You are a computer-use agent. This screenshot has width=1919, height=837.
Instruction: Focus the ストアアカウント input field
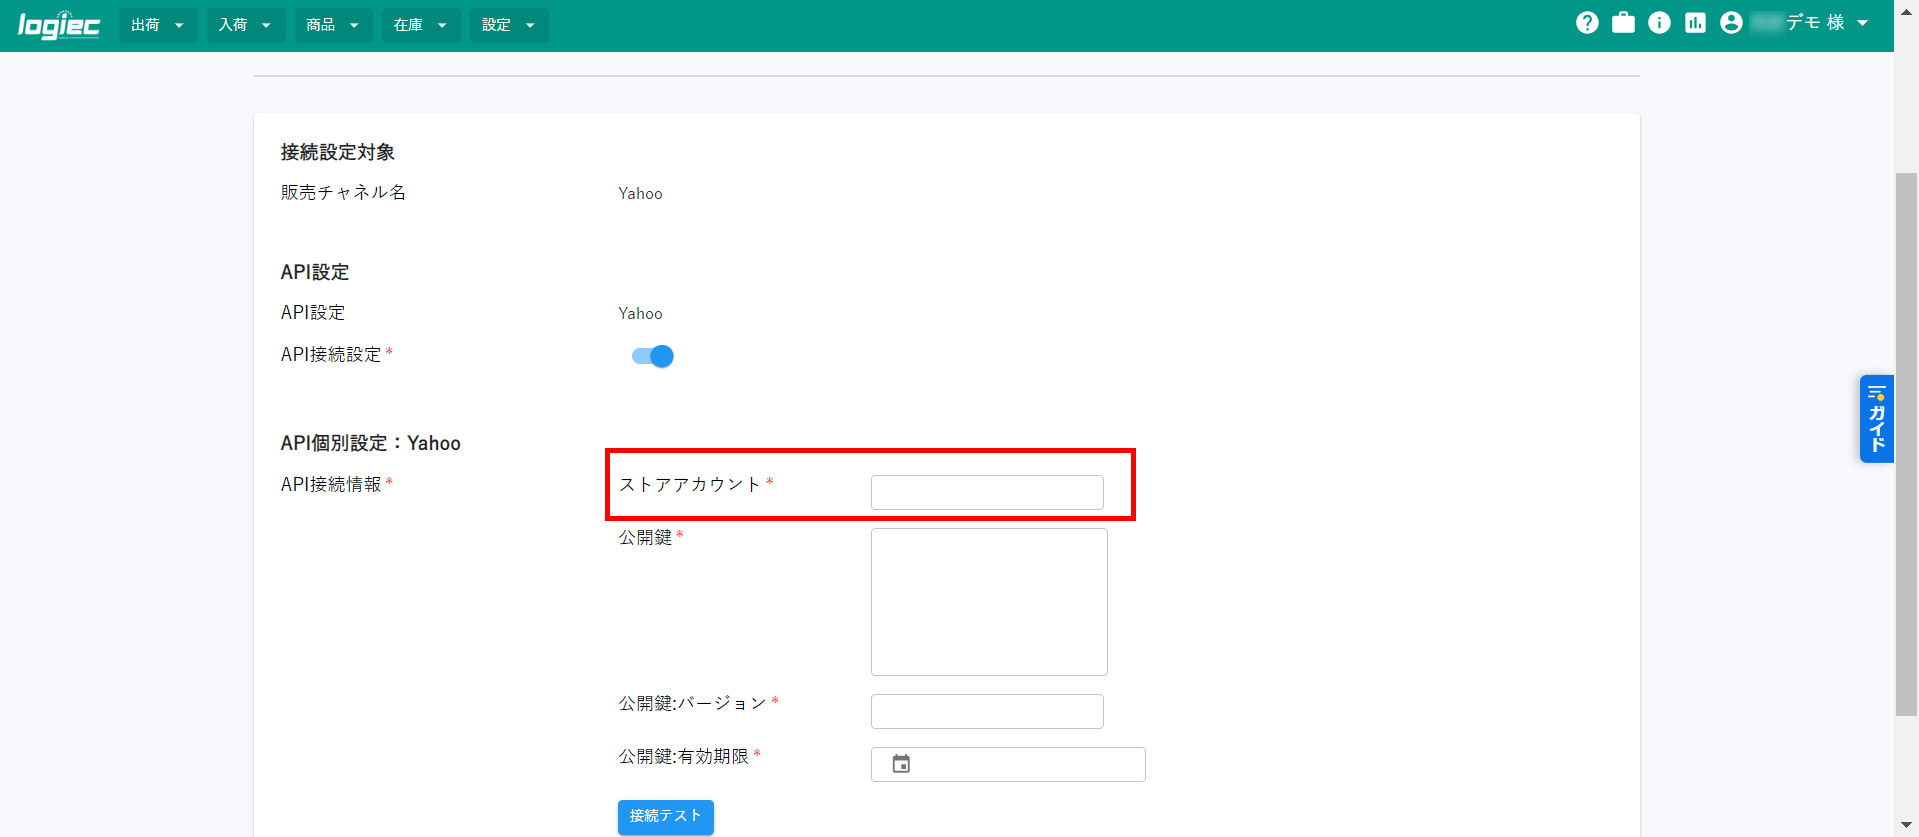click(x=986, y=492)
